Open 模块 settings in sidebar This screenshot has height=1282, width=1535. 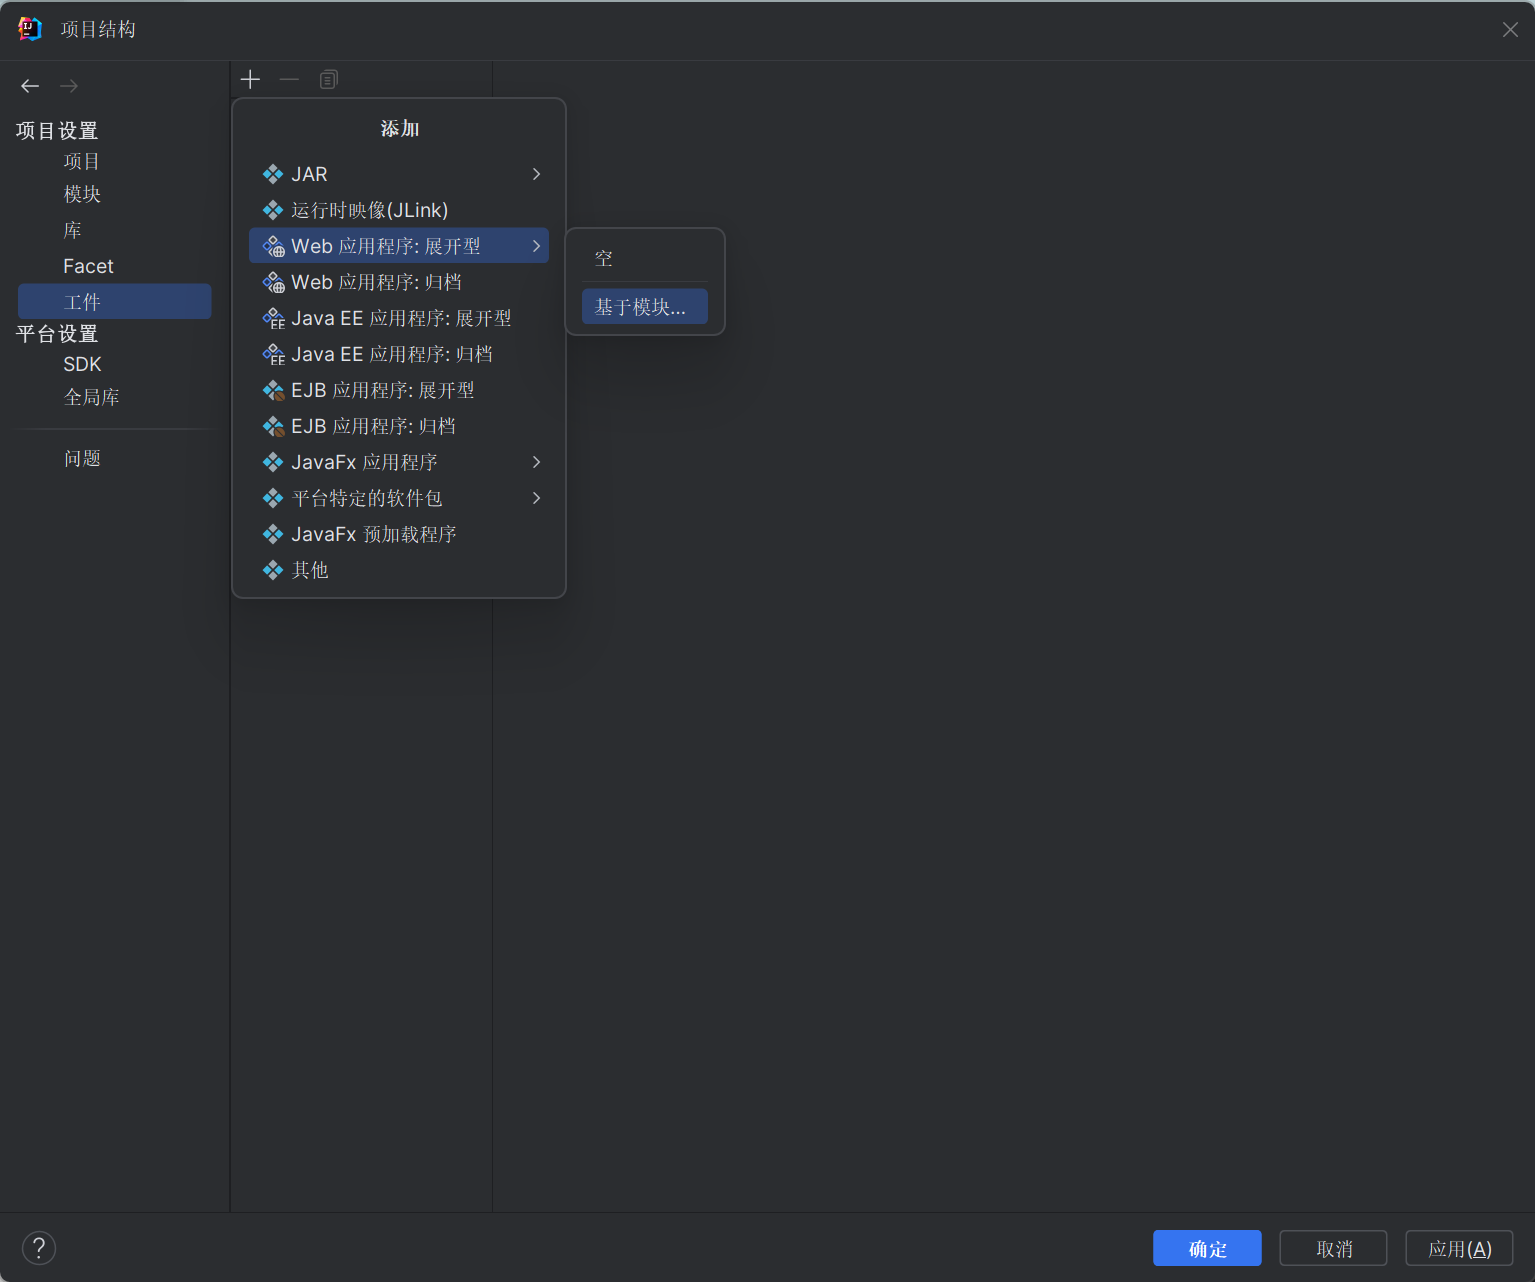tap(82, 194)
